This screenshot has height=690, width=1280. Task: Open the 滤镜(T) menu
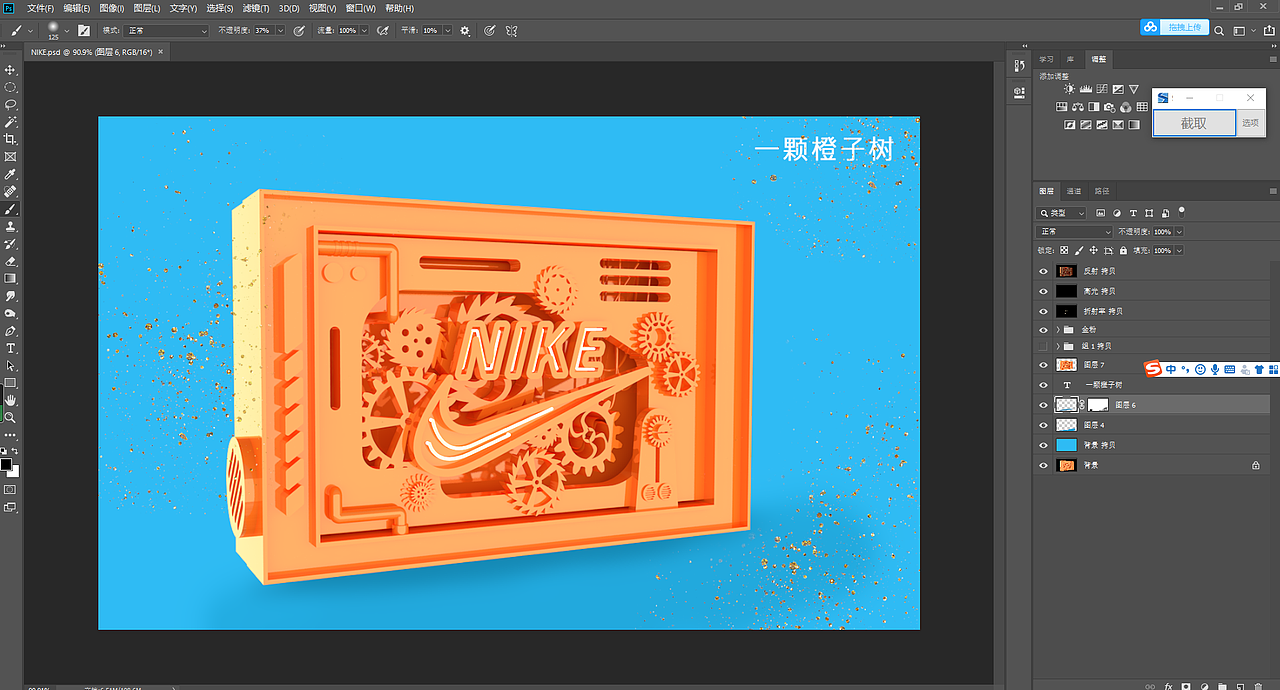[x=256, y=8]
